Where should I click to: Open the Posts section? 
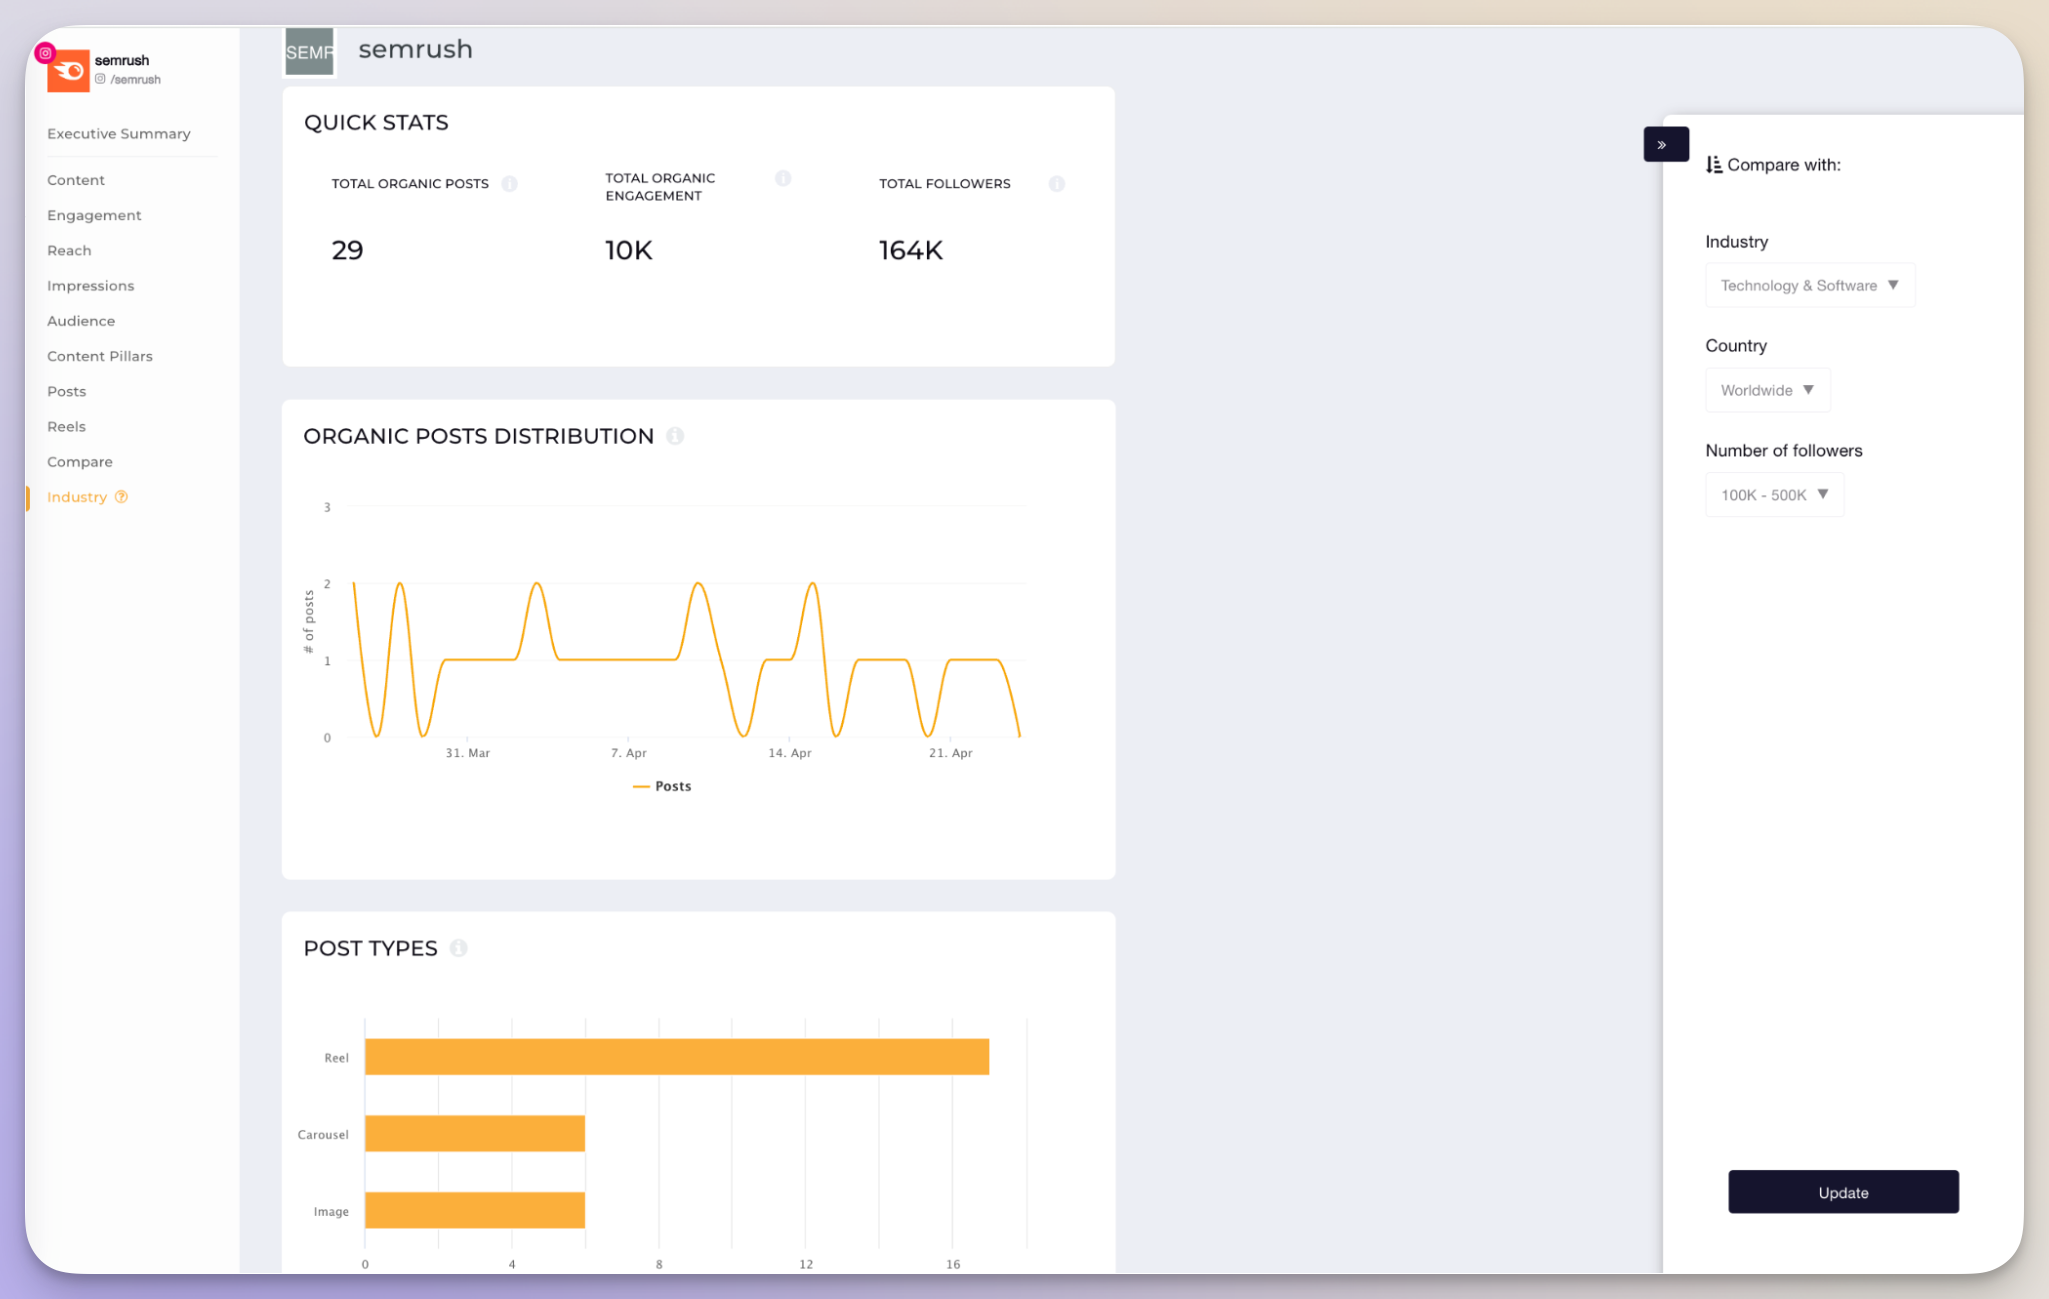pos(67,391)
